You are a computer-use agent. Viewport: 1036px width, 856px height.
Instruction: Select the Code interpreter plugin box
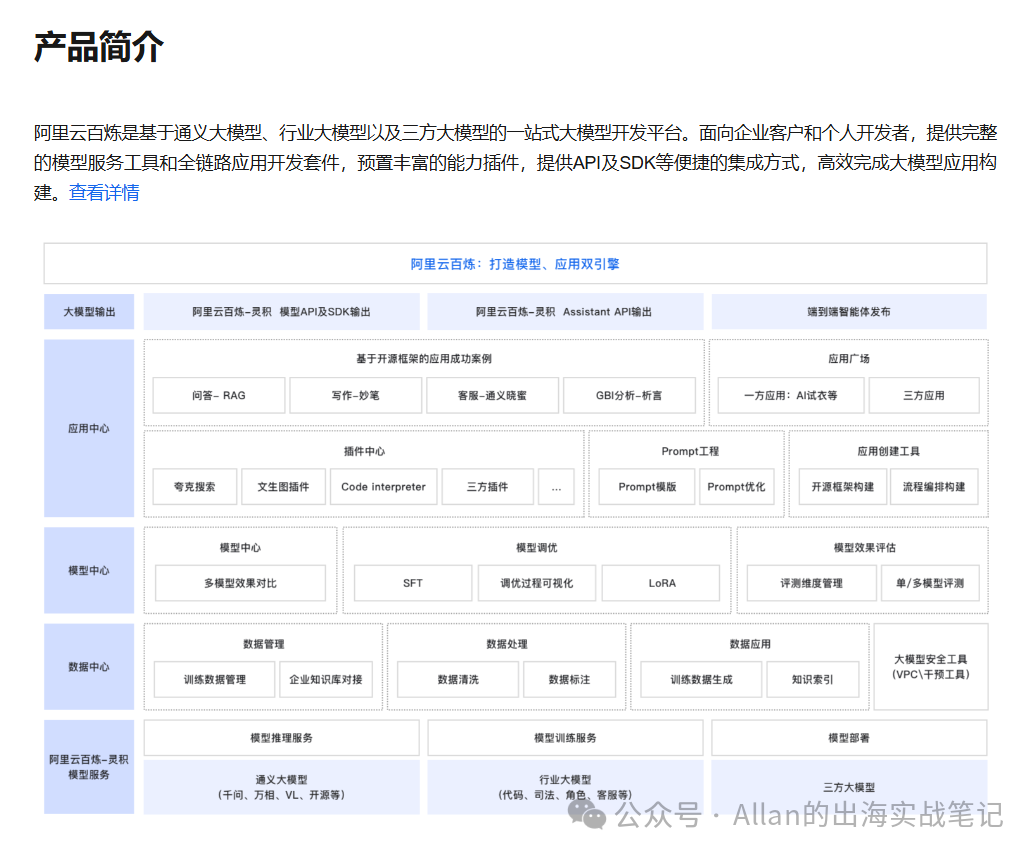point(383,487)
